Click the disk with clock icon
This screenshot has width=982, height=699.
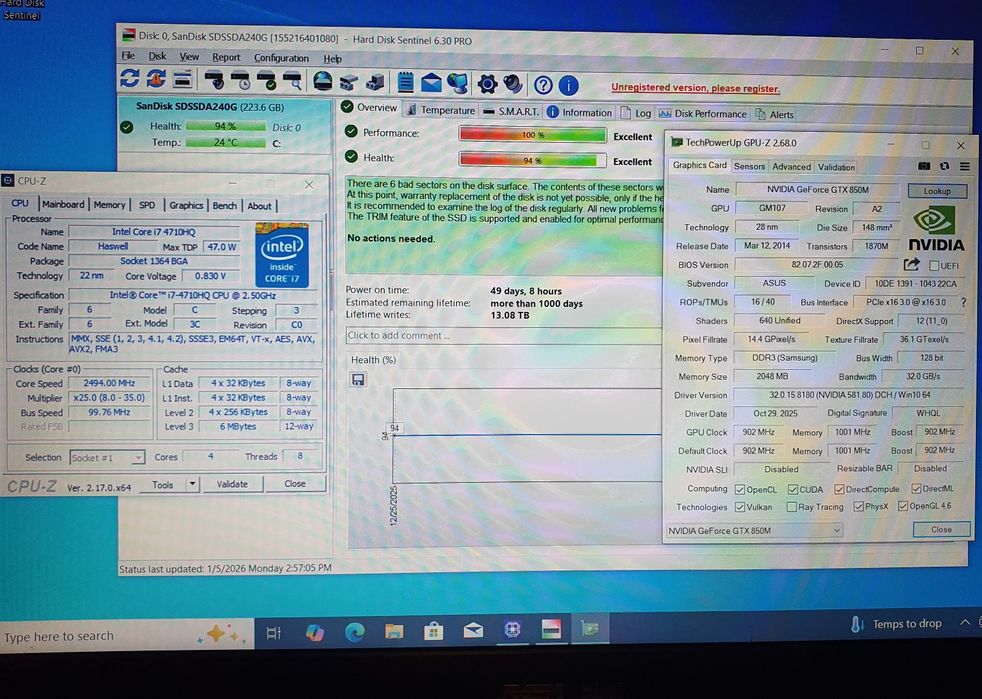(x=240, y=80)
